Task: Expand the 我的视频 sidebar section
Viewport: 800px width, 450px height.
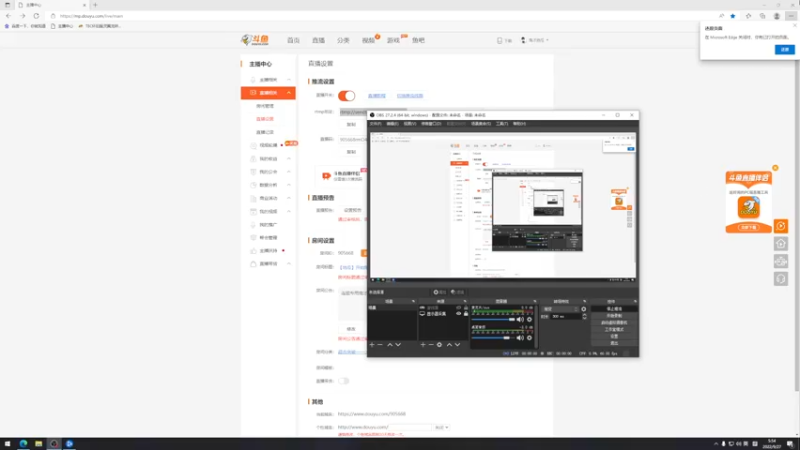Action: (x=289, y=211)
